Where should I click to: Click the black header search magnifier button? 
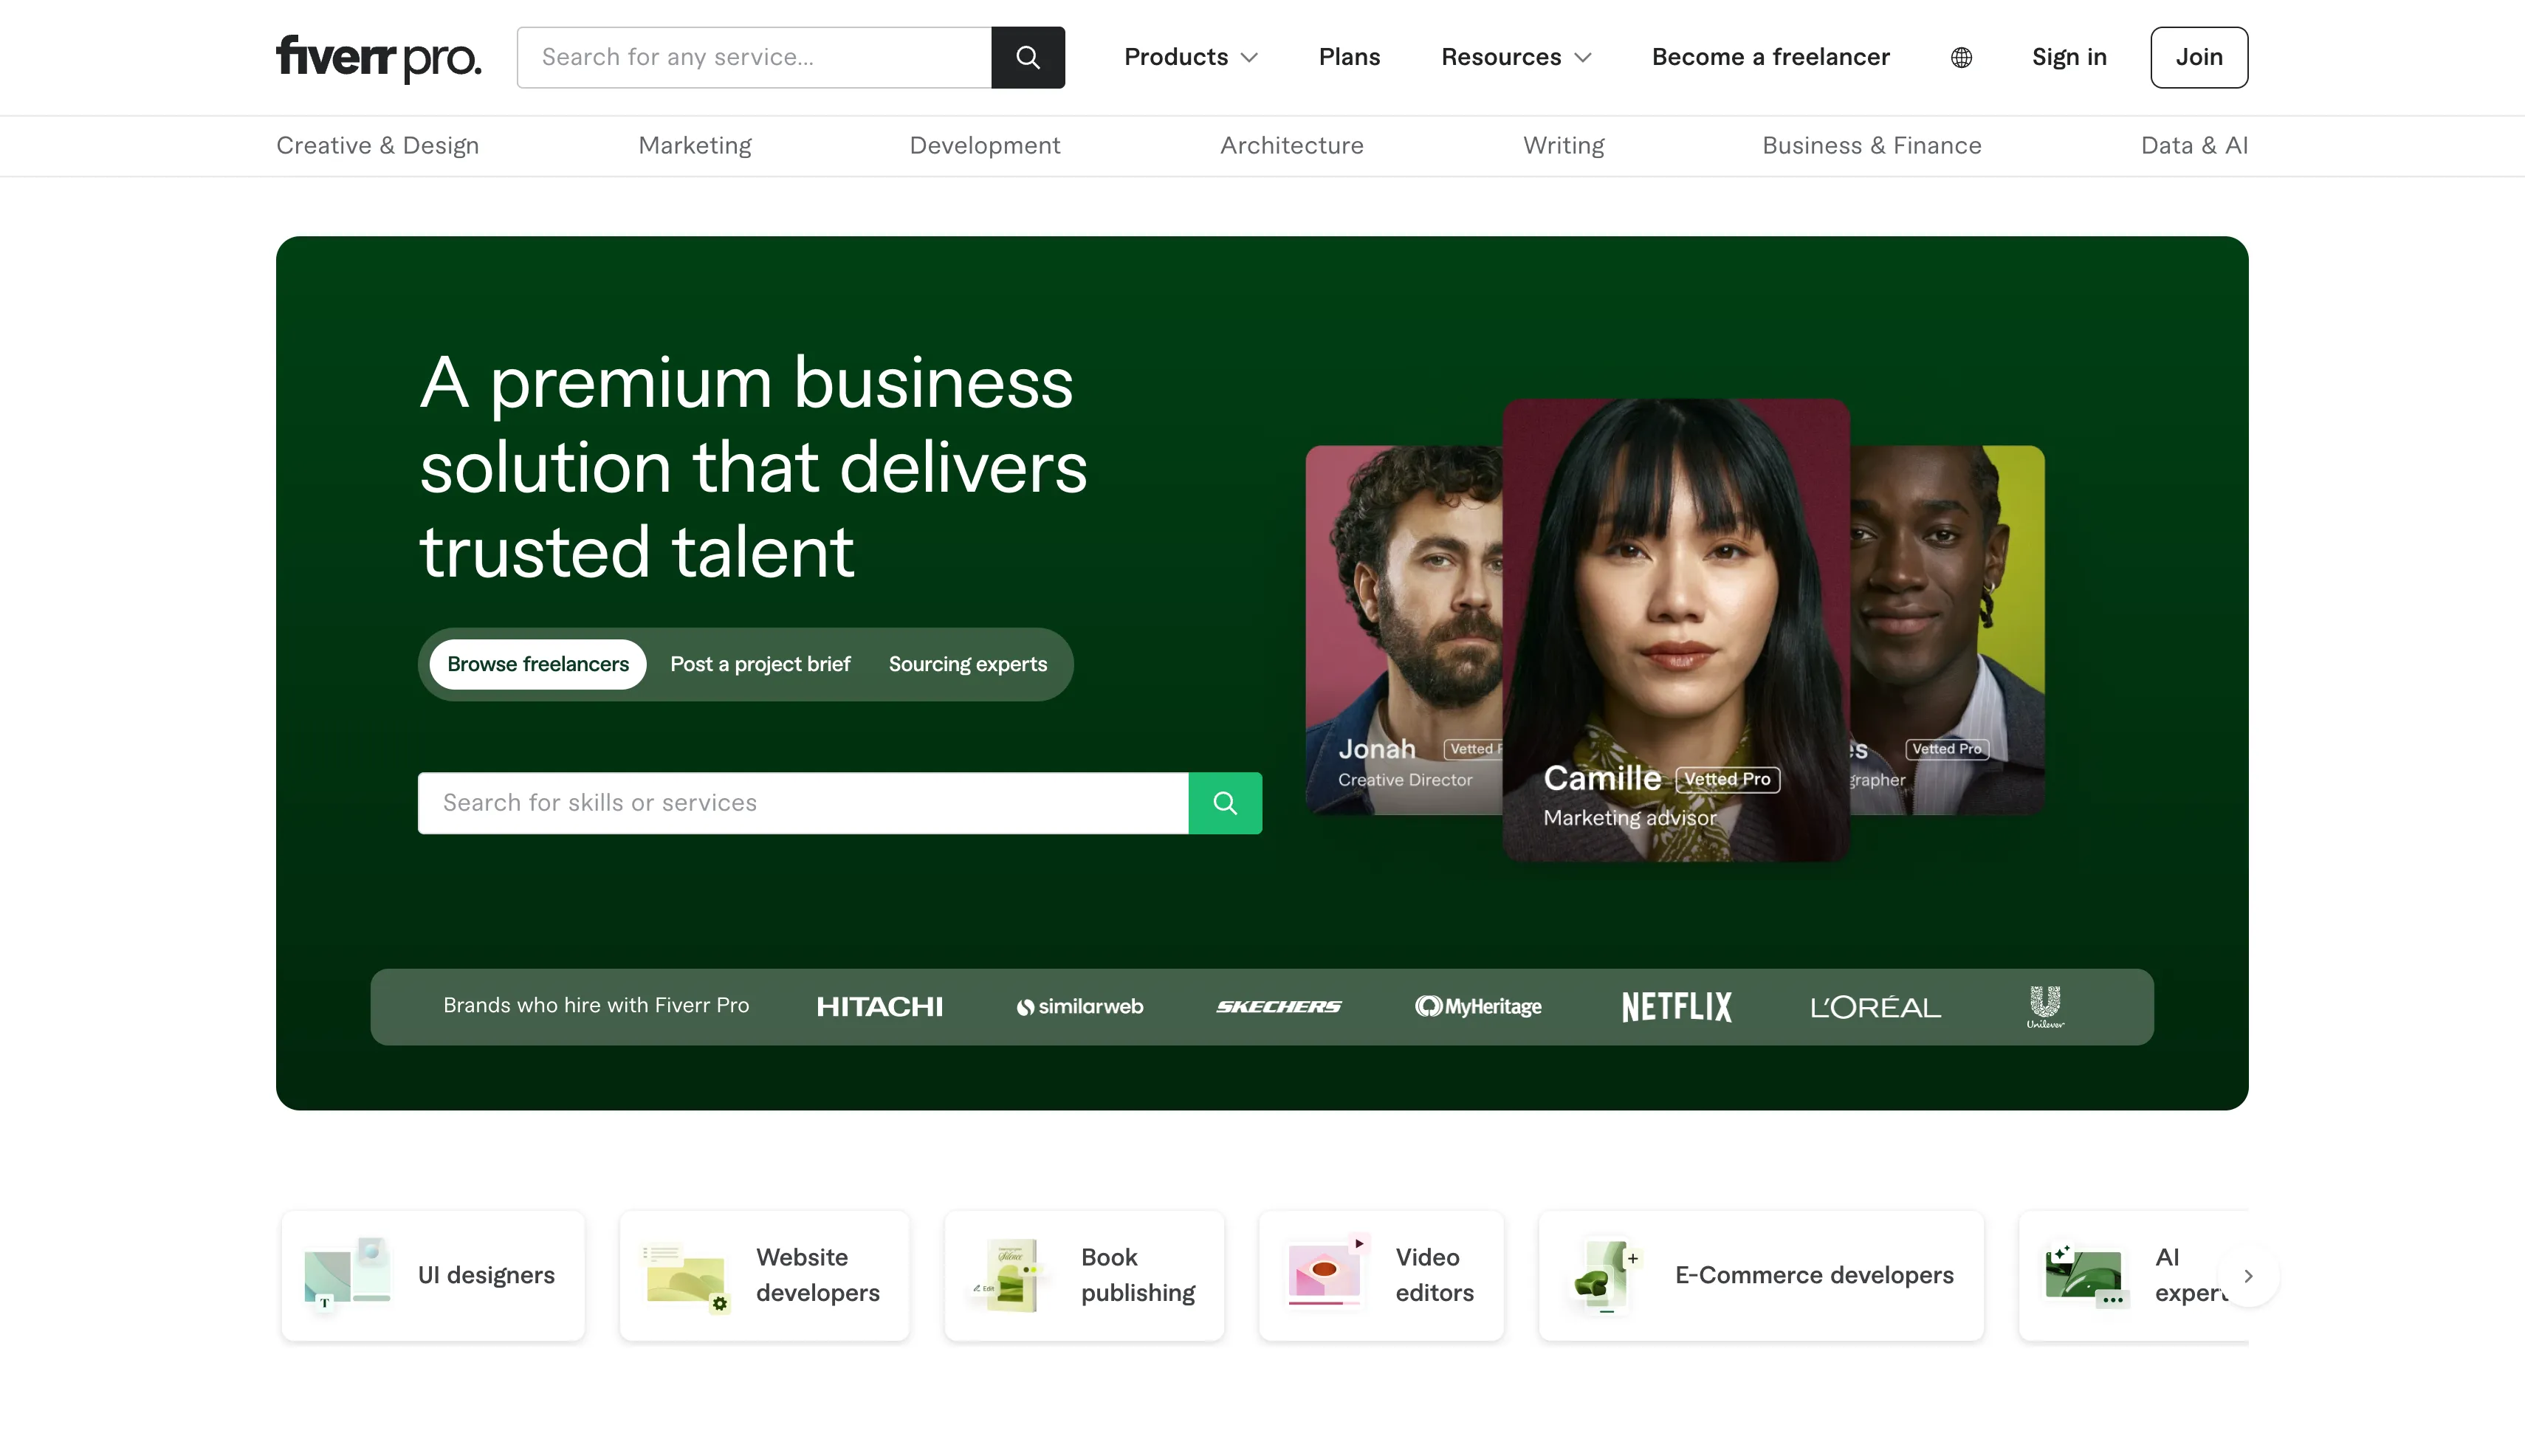[x=1027, y=57]
